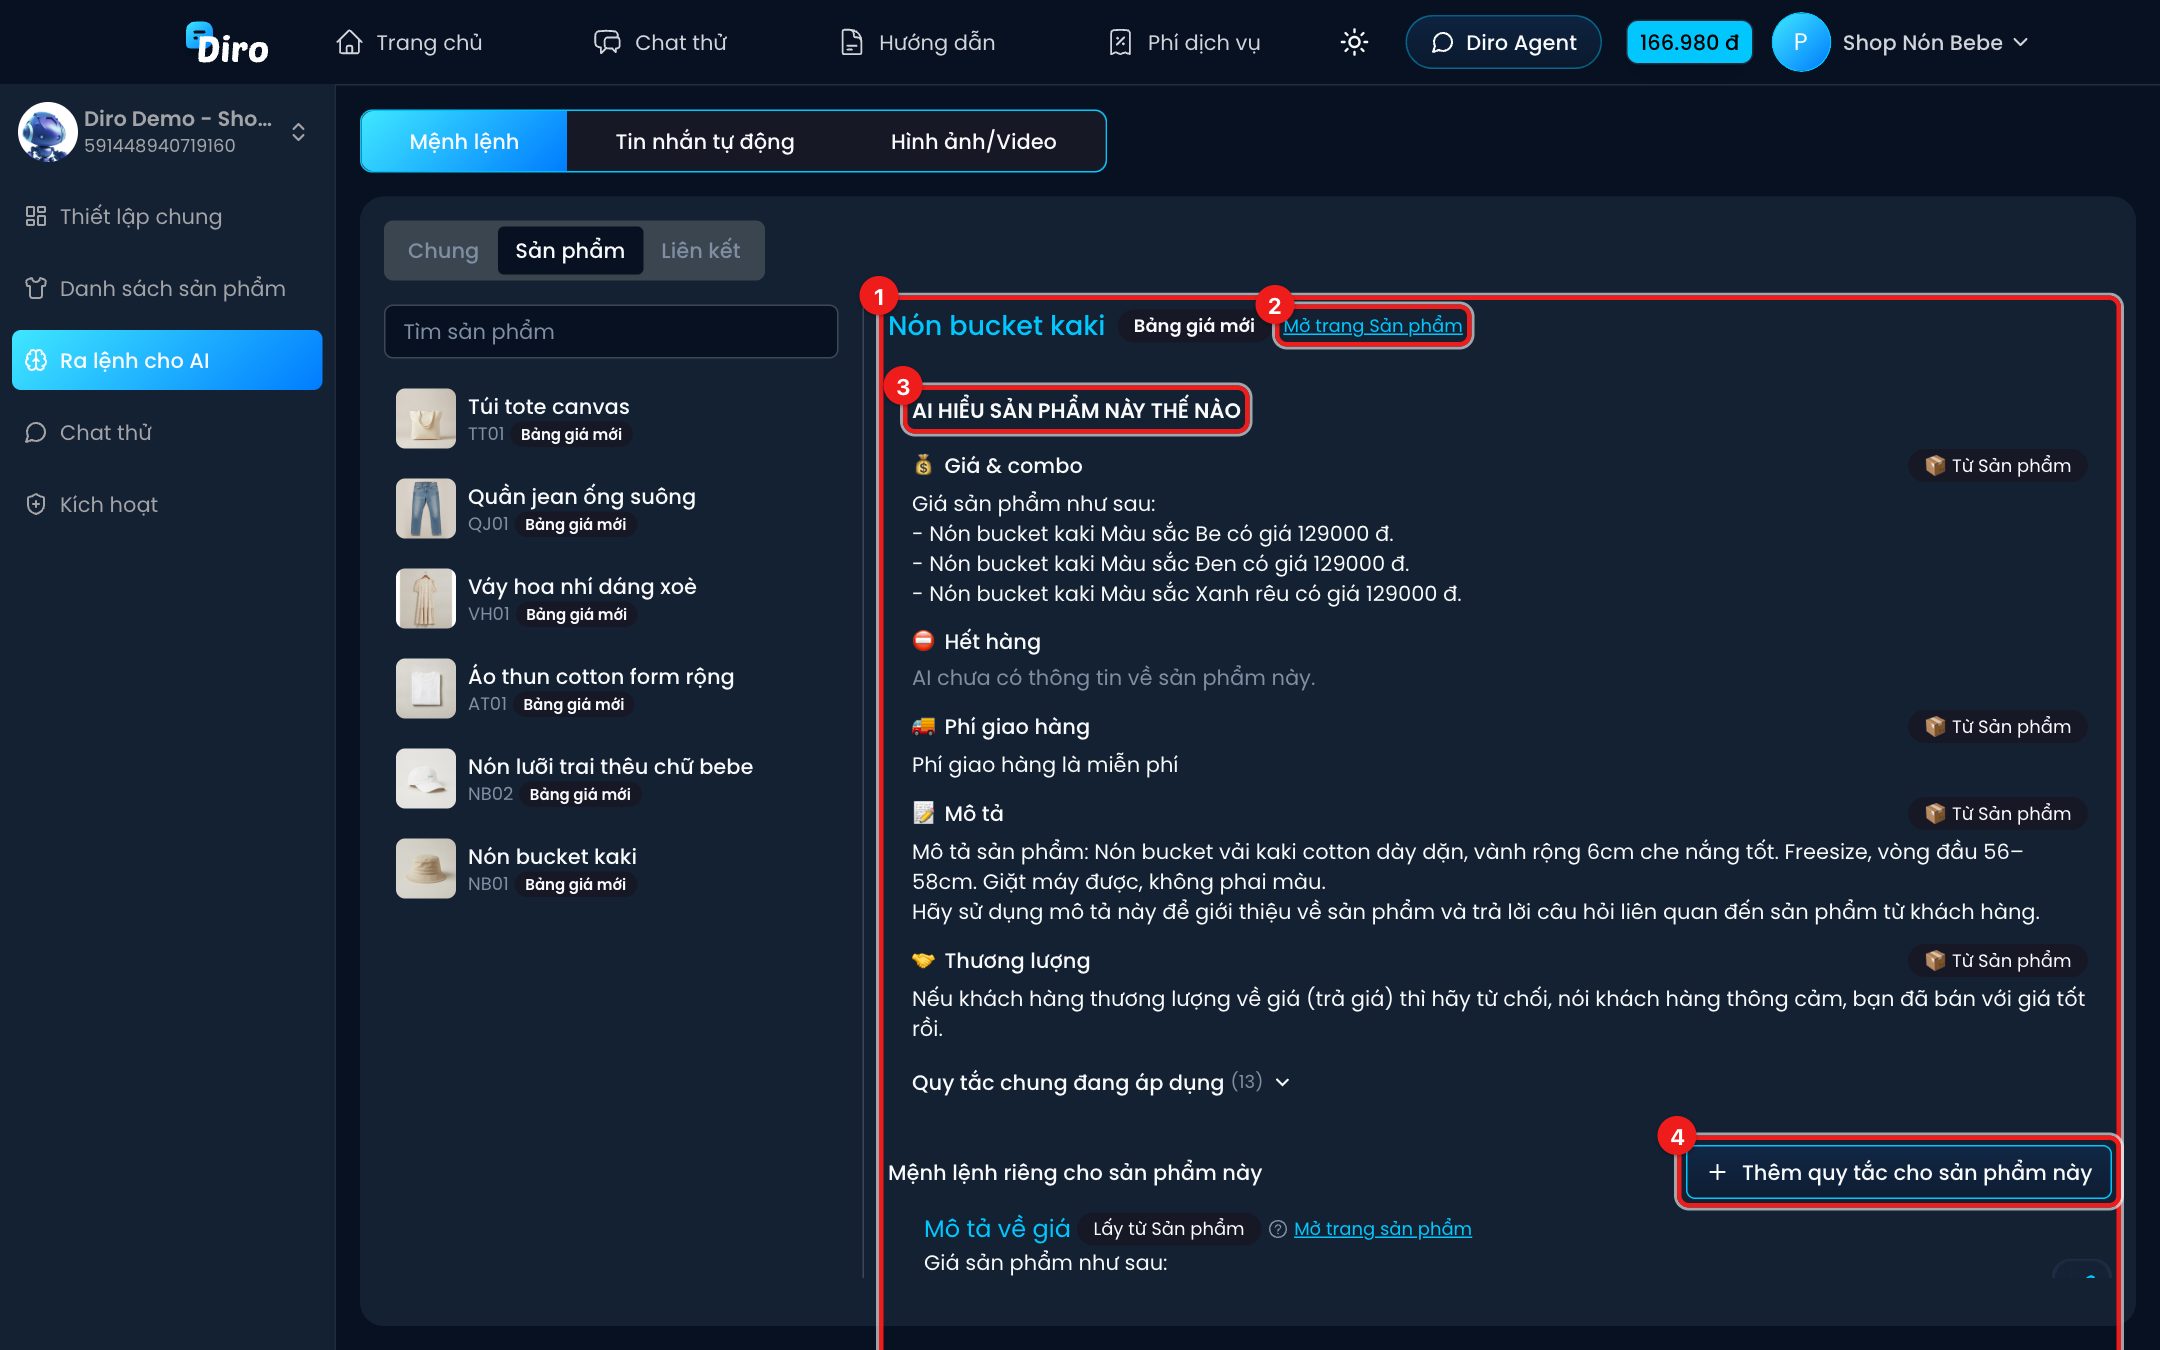Screen dimensions: 2160x1350
Task: Select Quần jean ống suông product
Action: coord(610,508)
